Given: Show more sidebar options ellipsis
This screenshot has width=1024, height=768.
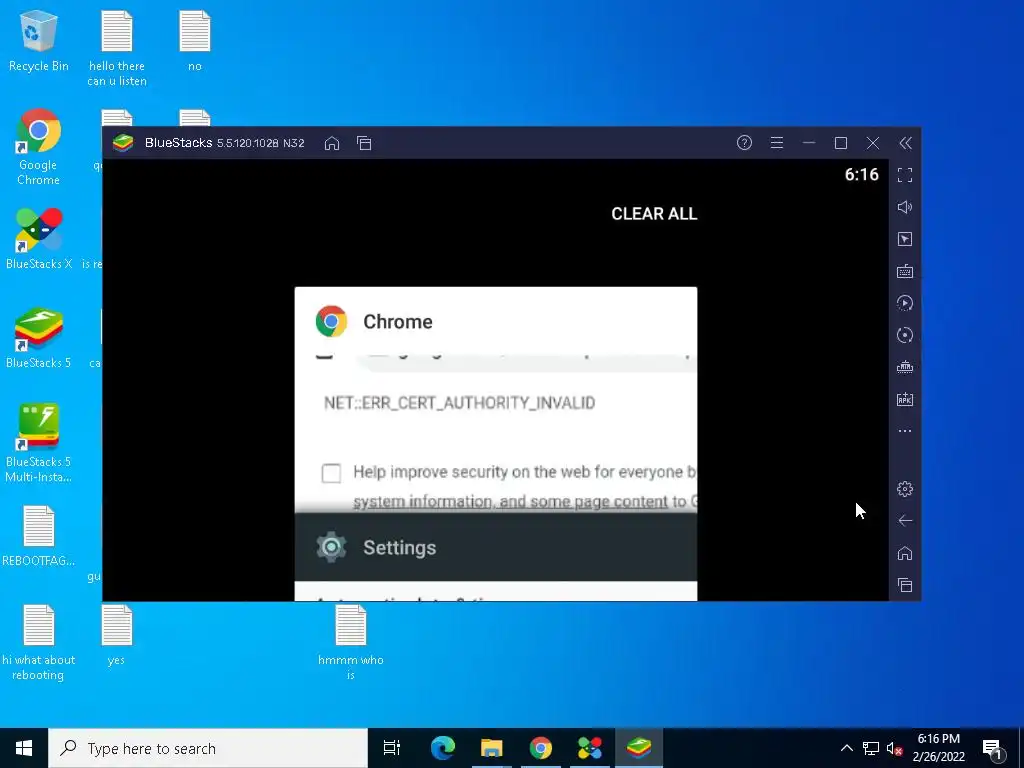Looking at the screenshot, I should click(904, 431).
